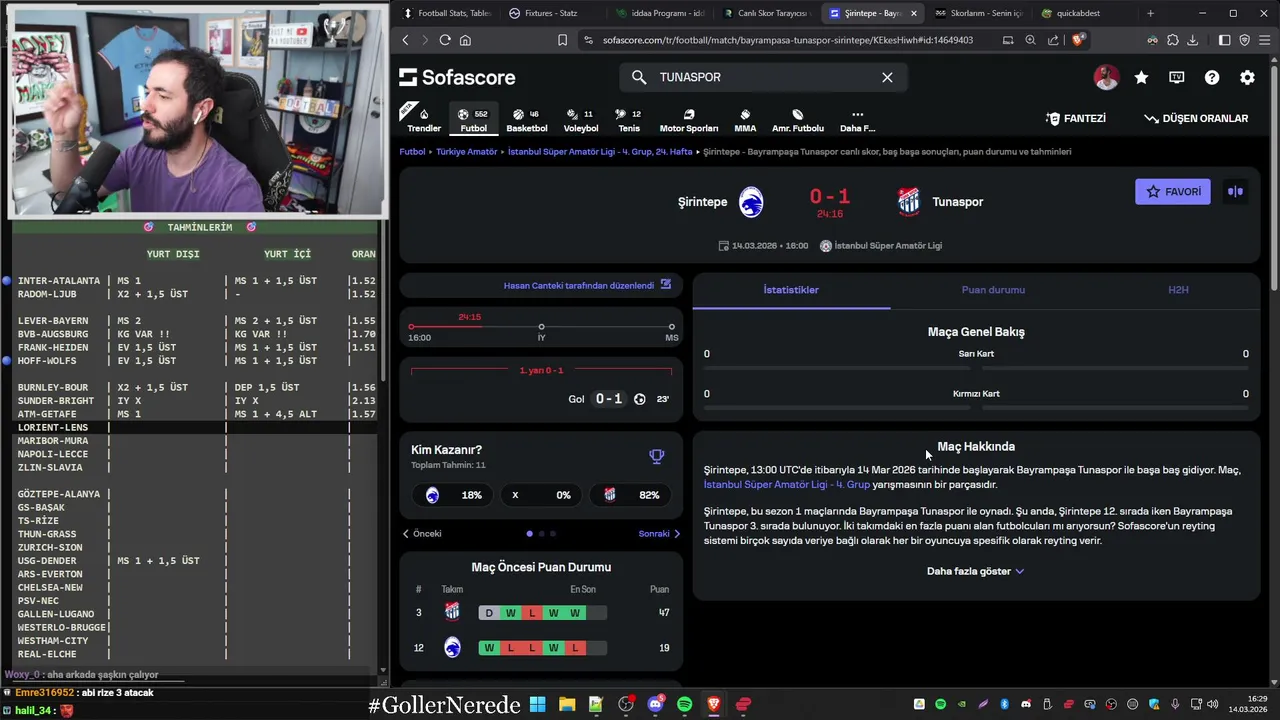Image resolution: width=1280 pixels, height=720 pixels.
Task: Select the İstatistikler tab
Action: 791,290
